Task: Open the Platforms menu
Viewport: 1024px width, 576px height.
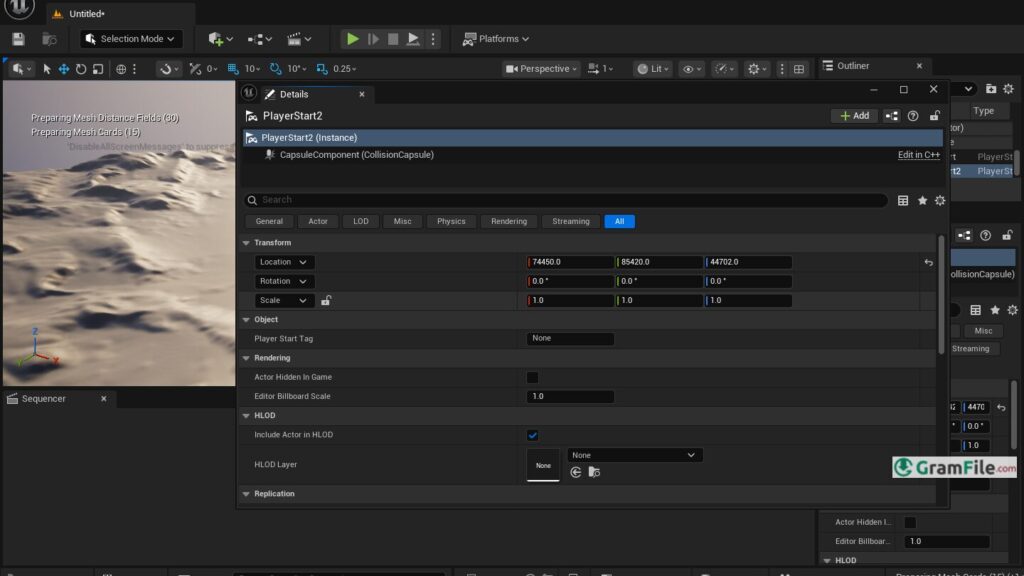Action: [496, 39]
